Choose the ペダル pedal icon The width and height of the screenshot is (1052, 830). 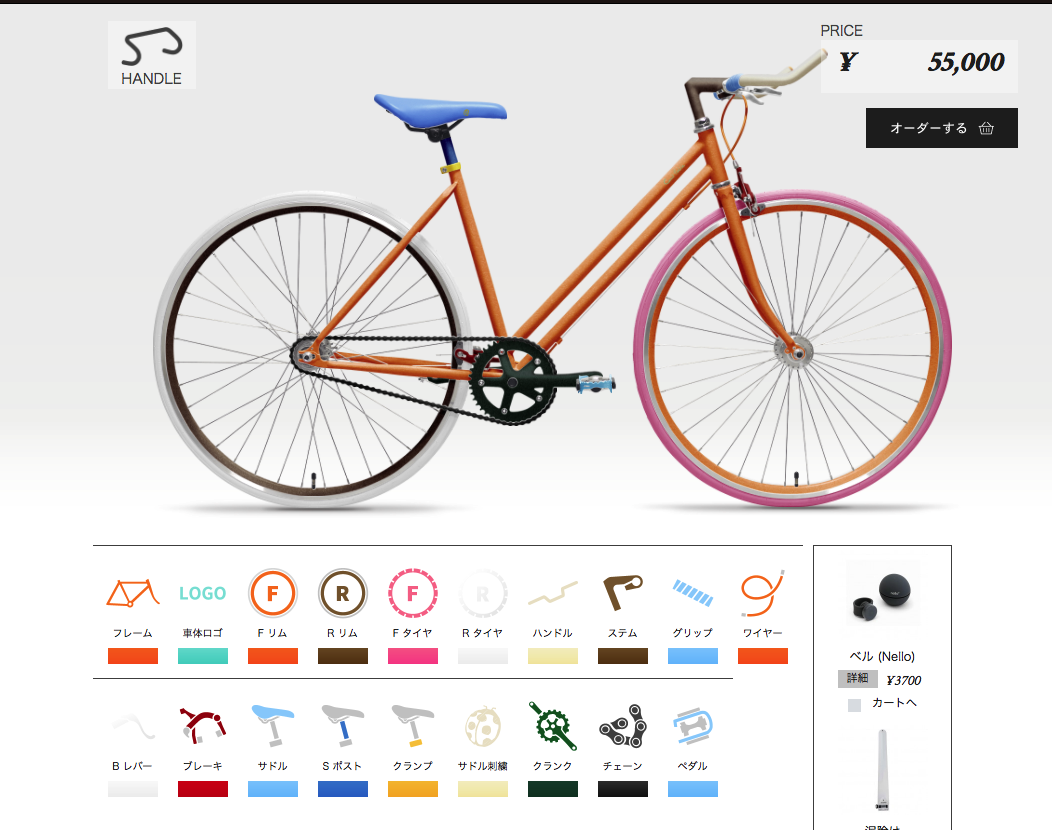692,726
